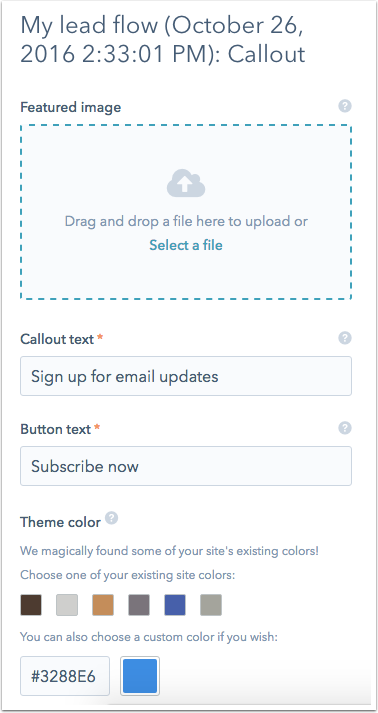378x713 pixels.
Task: Click the Button text field label
Action: click(x=55, y=429)
